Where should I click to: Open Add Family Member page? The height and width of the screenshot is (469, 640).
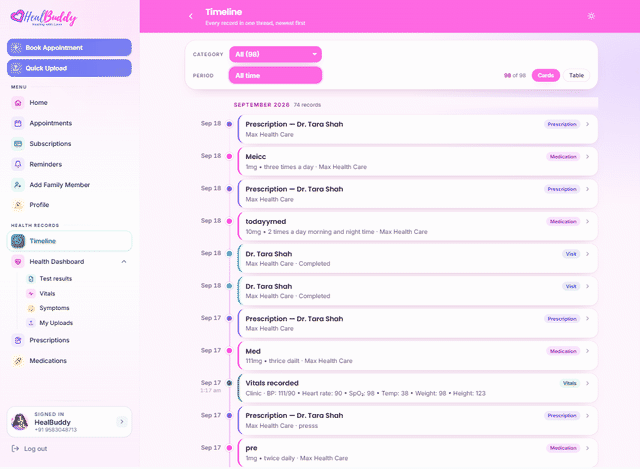point(69,185)
